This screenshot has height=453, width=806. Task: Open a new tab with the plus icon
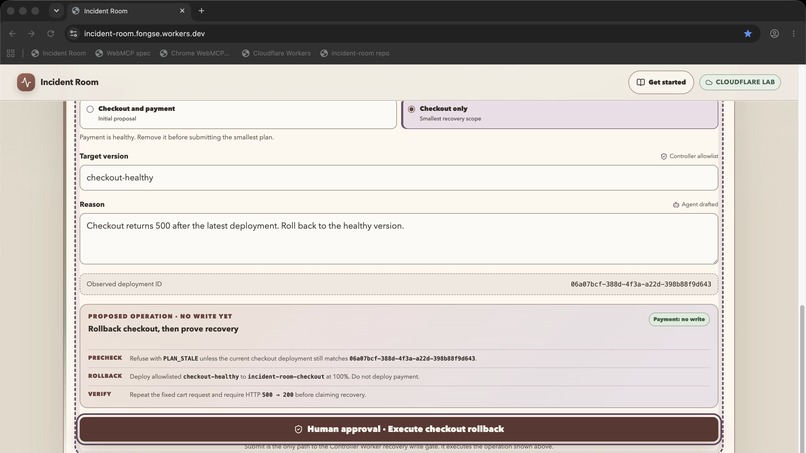[202, 11]
